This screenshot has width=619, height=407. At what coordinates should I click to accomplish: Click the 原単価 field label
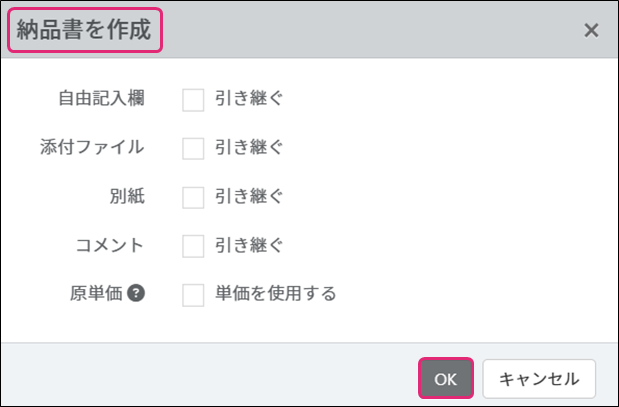click(x=95, y=294)
